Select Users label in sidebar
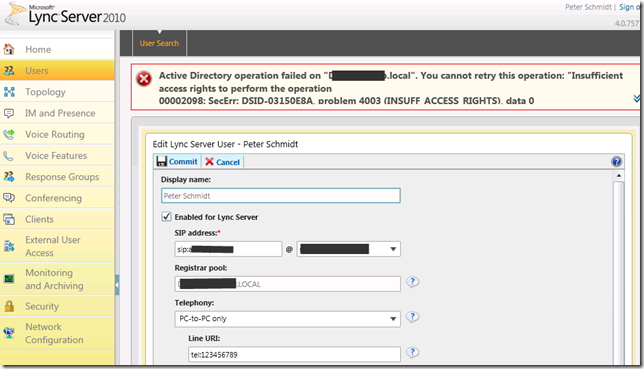 pos(37,71)
